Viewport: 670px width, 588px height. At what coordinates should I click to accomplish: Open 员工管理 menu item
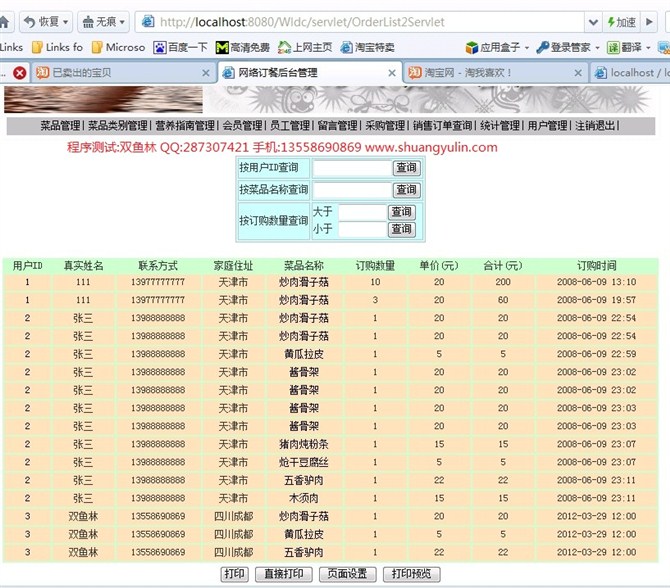pos(290,126)
